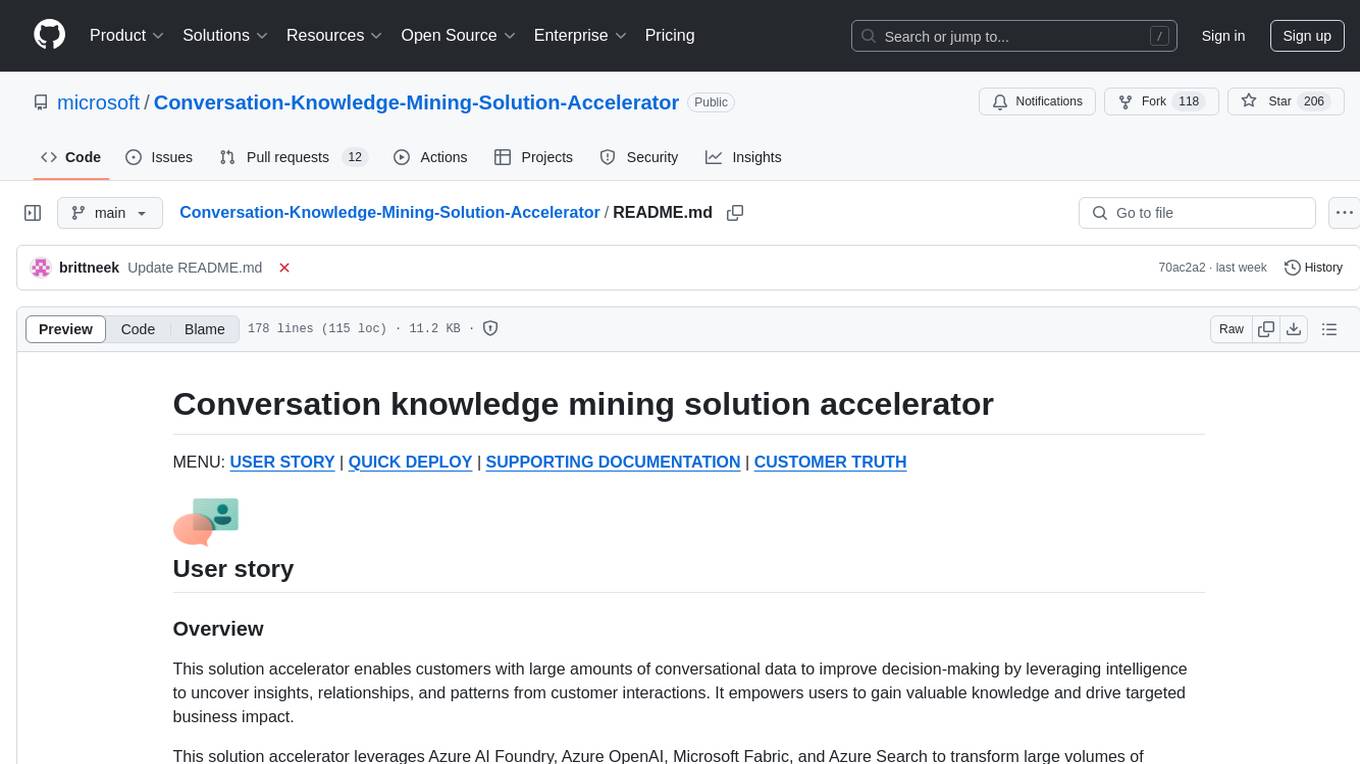Viewport: 1360px width, 764px height.
Task: Jump to QUICK DEPLOY section
Action: [x=410, y=462]
